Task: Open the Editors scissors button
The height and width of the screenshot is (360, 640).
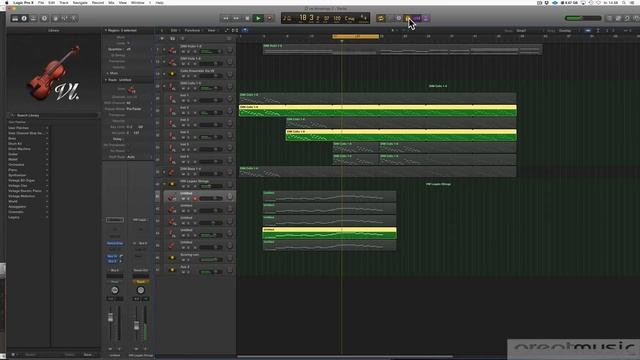Action: [x=74, y=18]
